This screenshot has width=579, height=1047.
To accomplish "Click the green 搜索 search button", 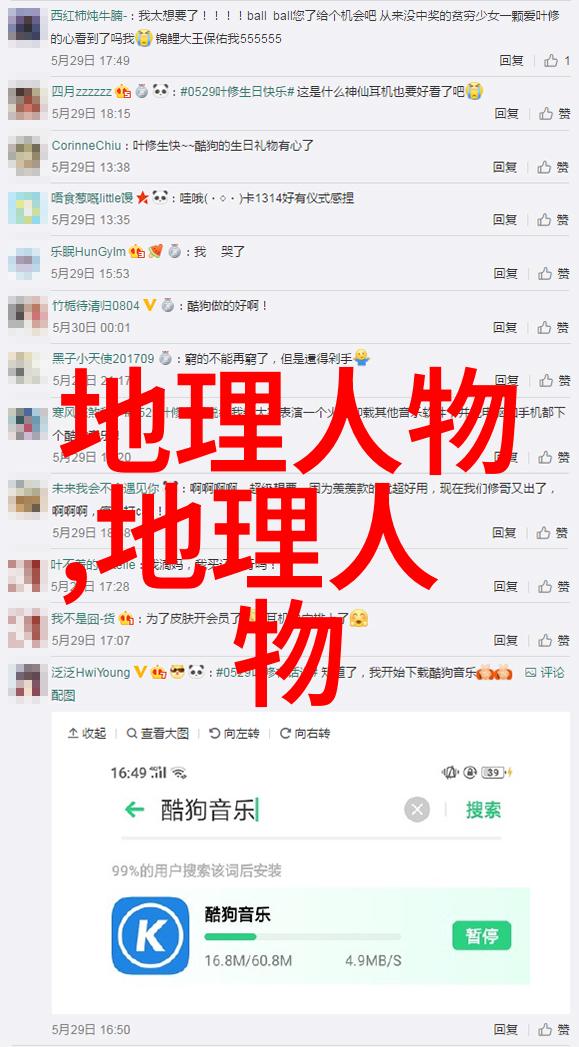I will click(484, 810).
